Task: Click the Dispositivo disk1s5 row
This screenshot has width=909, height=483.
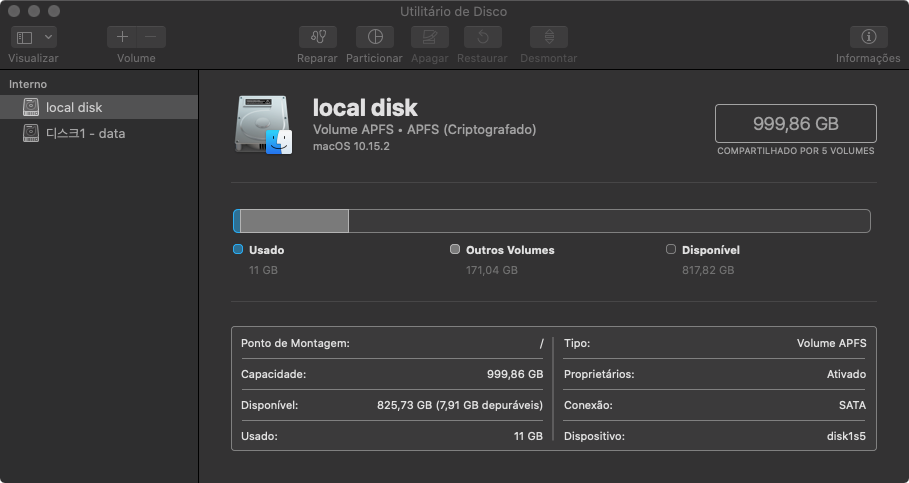Action: pos(715,436)
